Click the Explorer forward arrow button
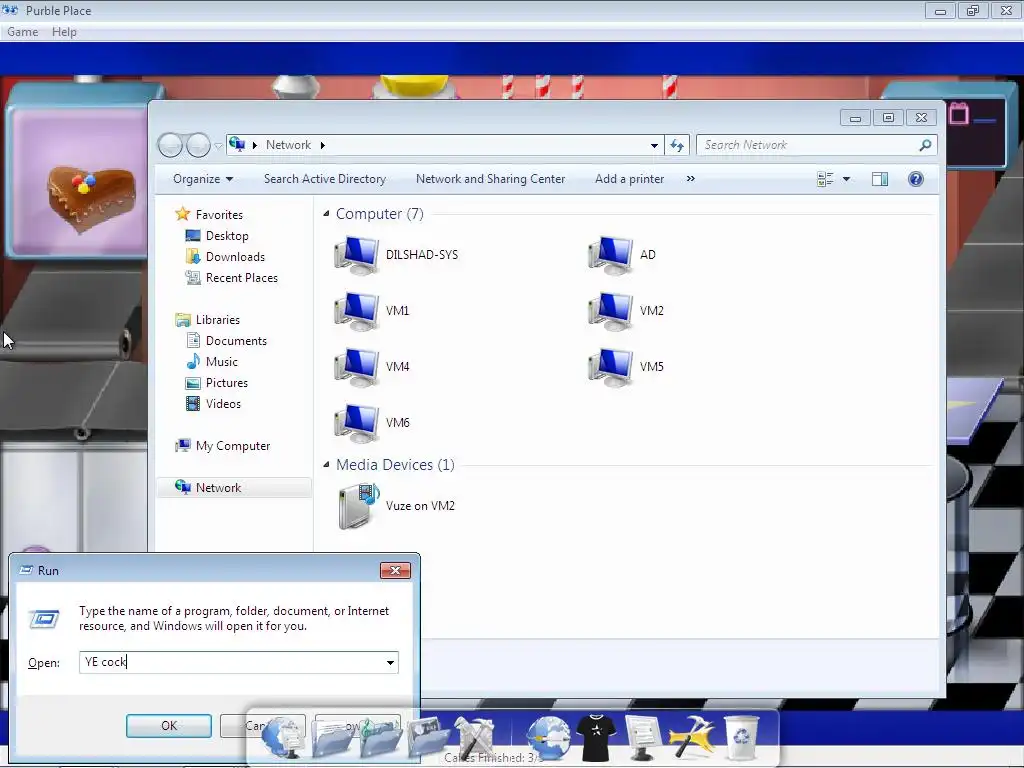Image resolution: width=1024 pixels, height=768 pixels. [198, 145]
